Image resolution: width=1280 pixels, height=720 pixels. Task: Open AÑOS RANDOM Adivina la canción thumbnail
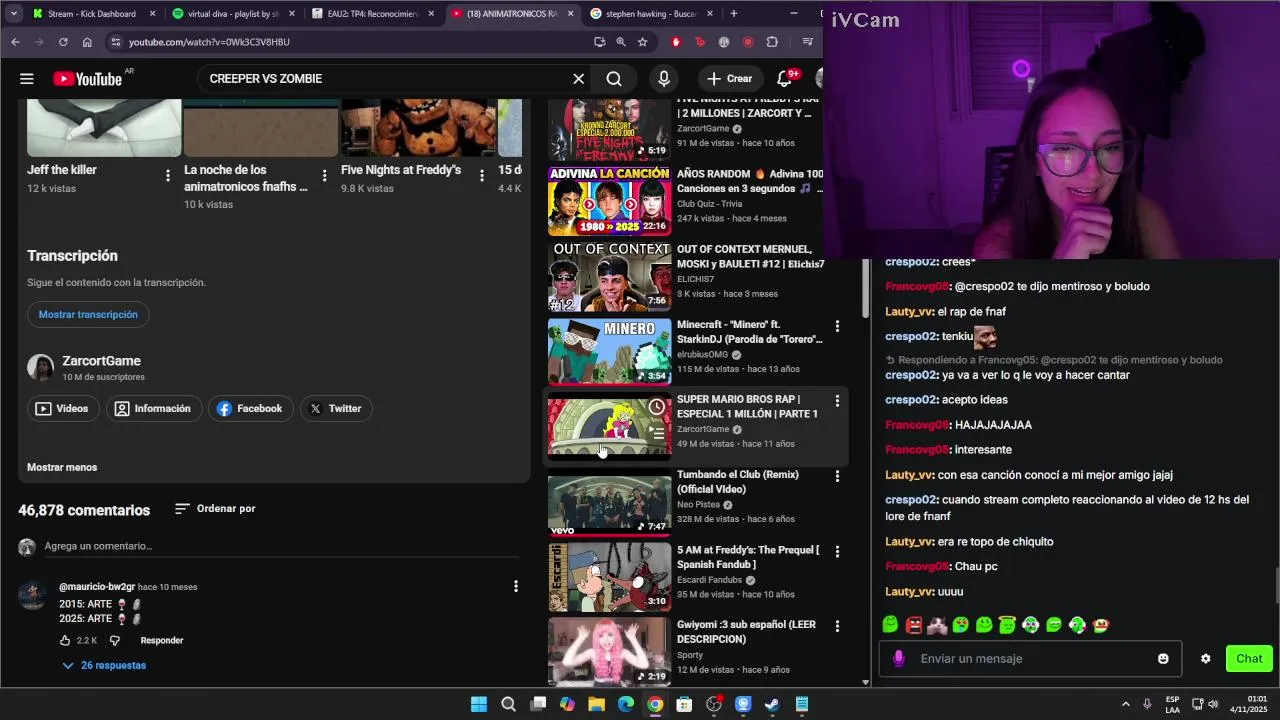(609, 201)
